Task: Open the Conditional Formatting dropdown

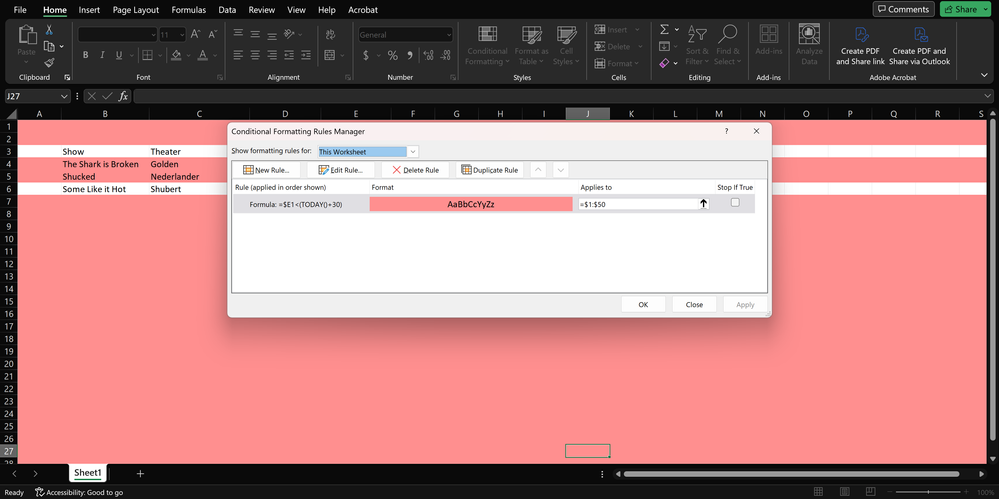Action: [x=487, y=46]
